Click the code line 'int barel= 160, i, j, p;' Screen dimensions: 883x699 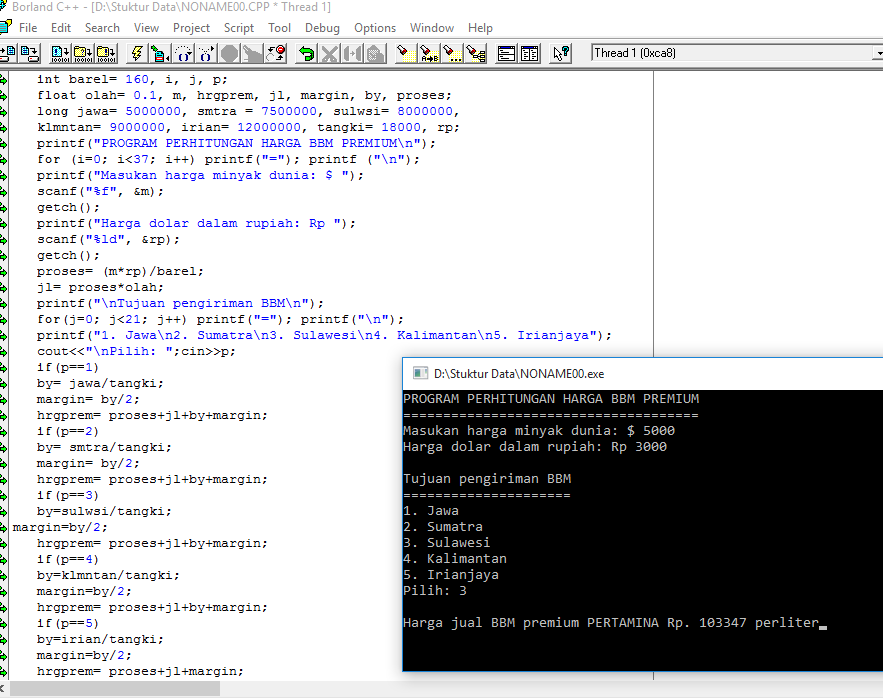pyautogui.click(x=132, y=79)
